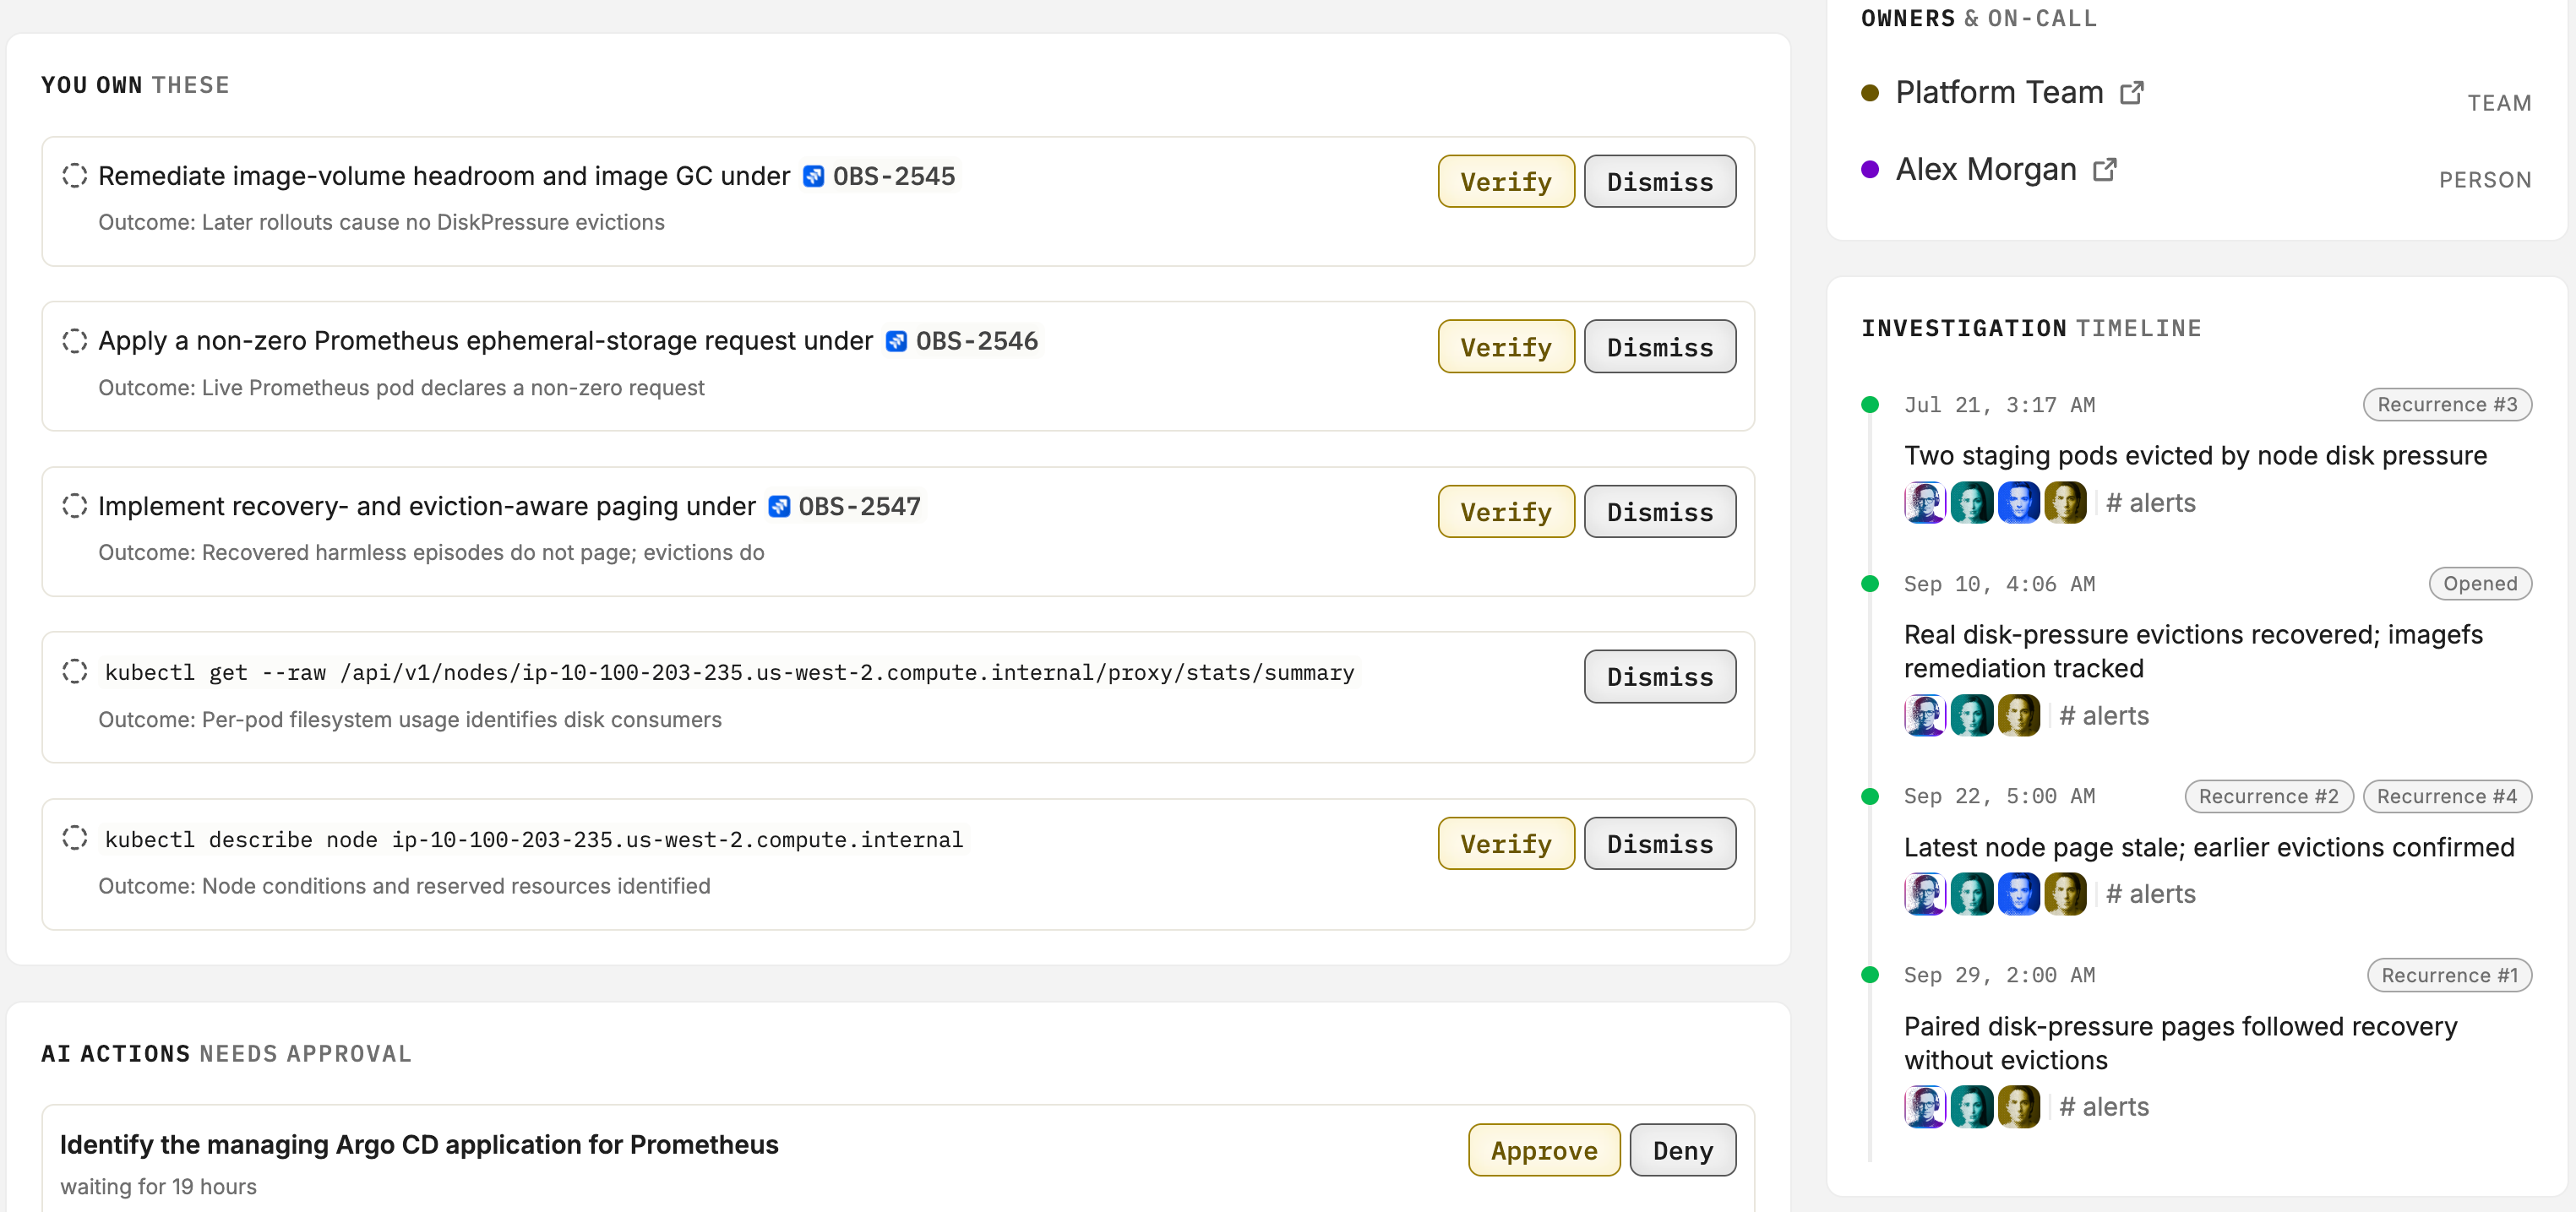2576x1212 pixels.
Task: Open the Platform Team owner link
Action: click(x=1999, y=93)
